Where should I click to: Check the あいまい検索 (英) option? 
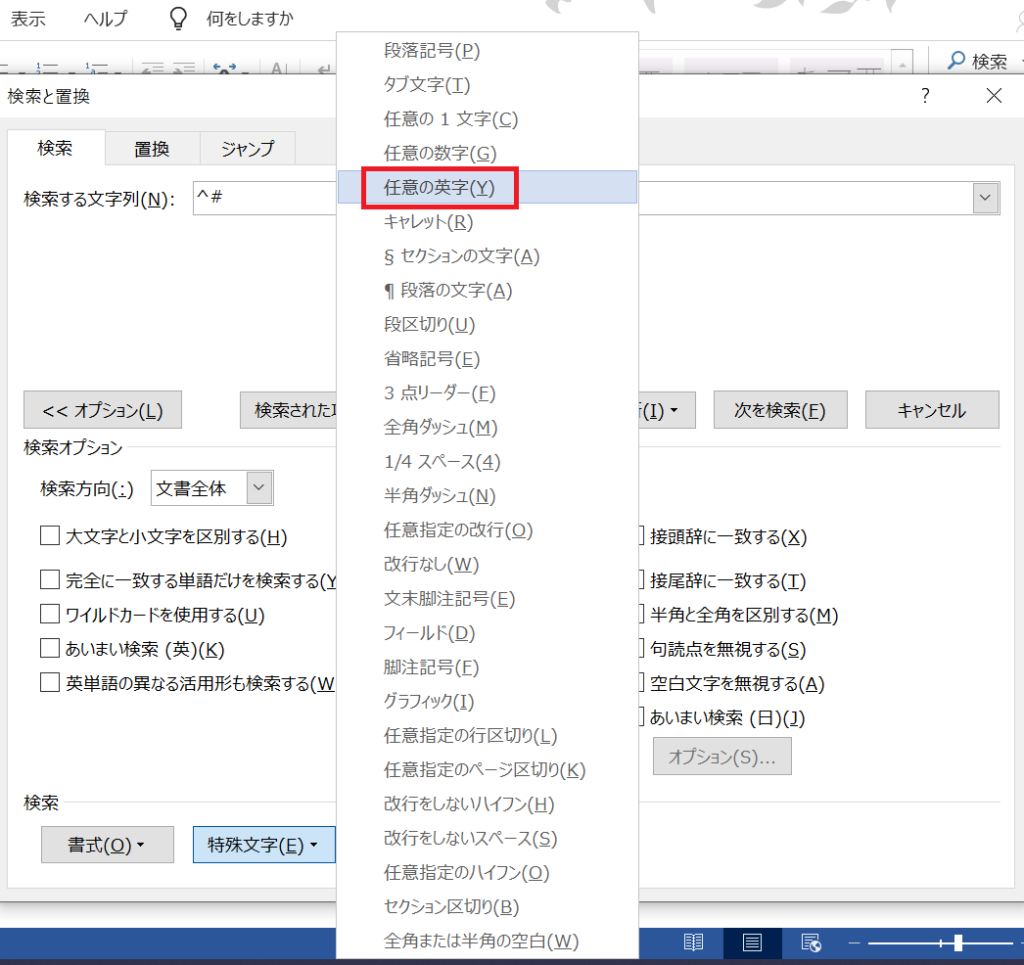coord(50,649)
